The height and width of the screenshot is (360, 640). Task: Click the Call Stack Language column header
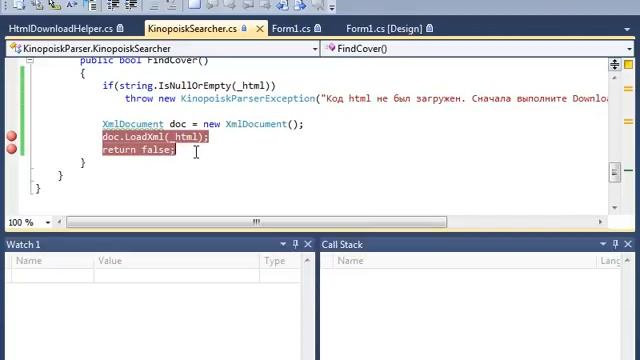(609, 261)
